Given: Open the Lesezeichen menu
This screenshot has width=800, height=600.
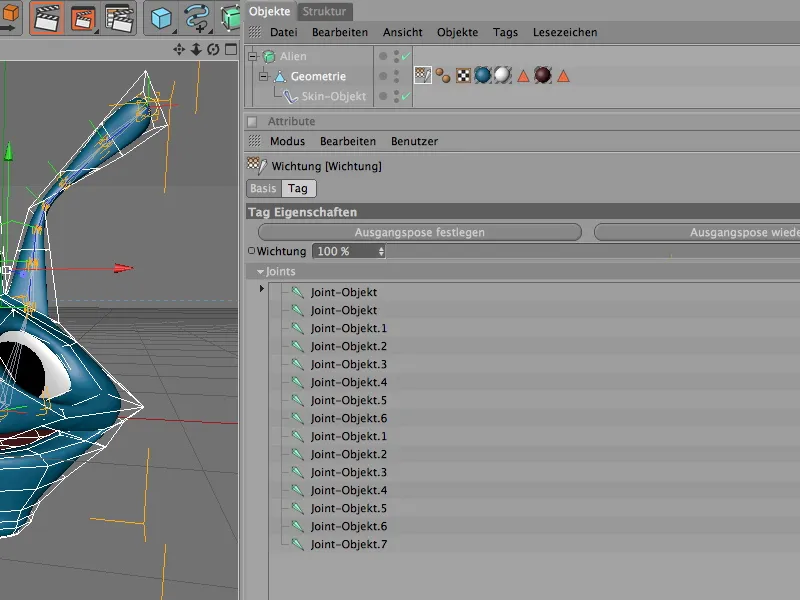Looking at the screenshot, I should click(565, 32).
